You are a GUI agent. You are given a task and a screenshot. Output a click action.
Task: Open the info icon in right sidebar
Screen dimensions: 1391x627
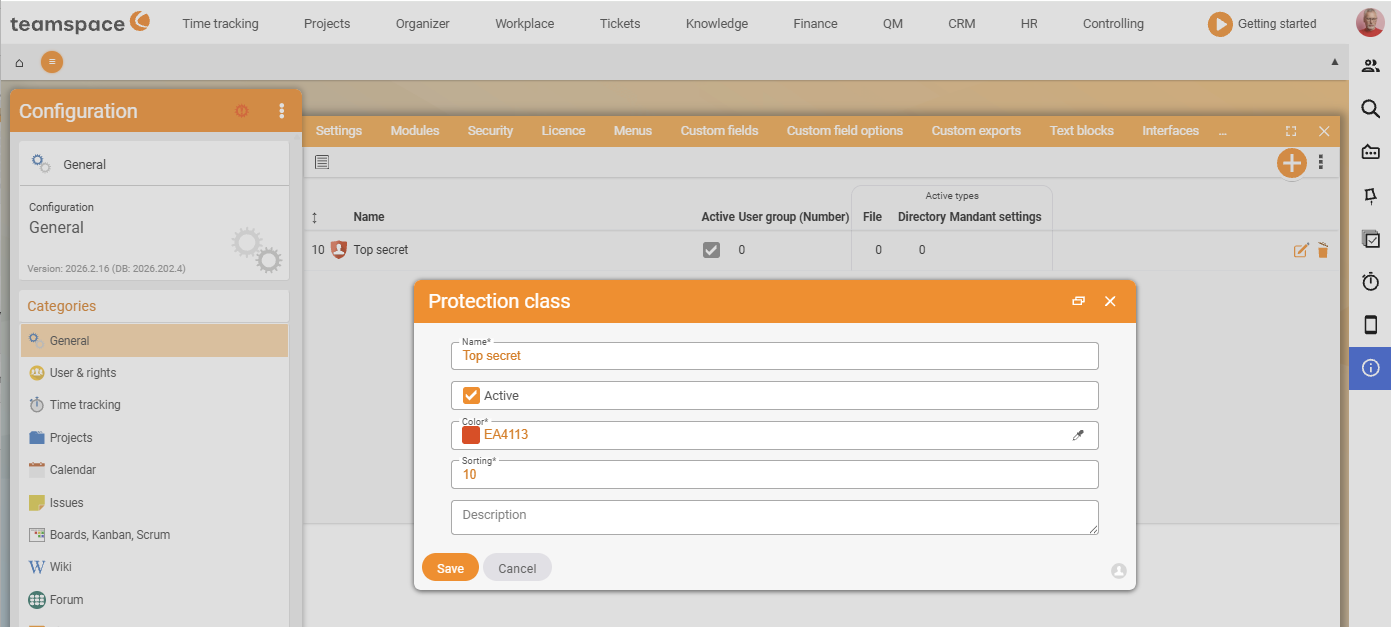[x=1371, y=368]
